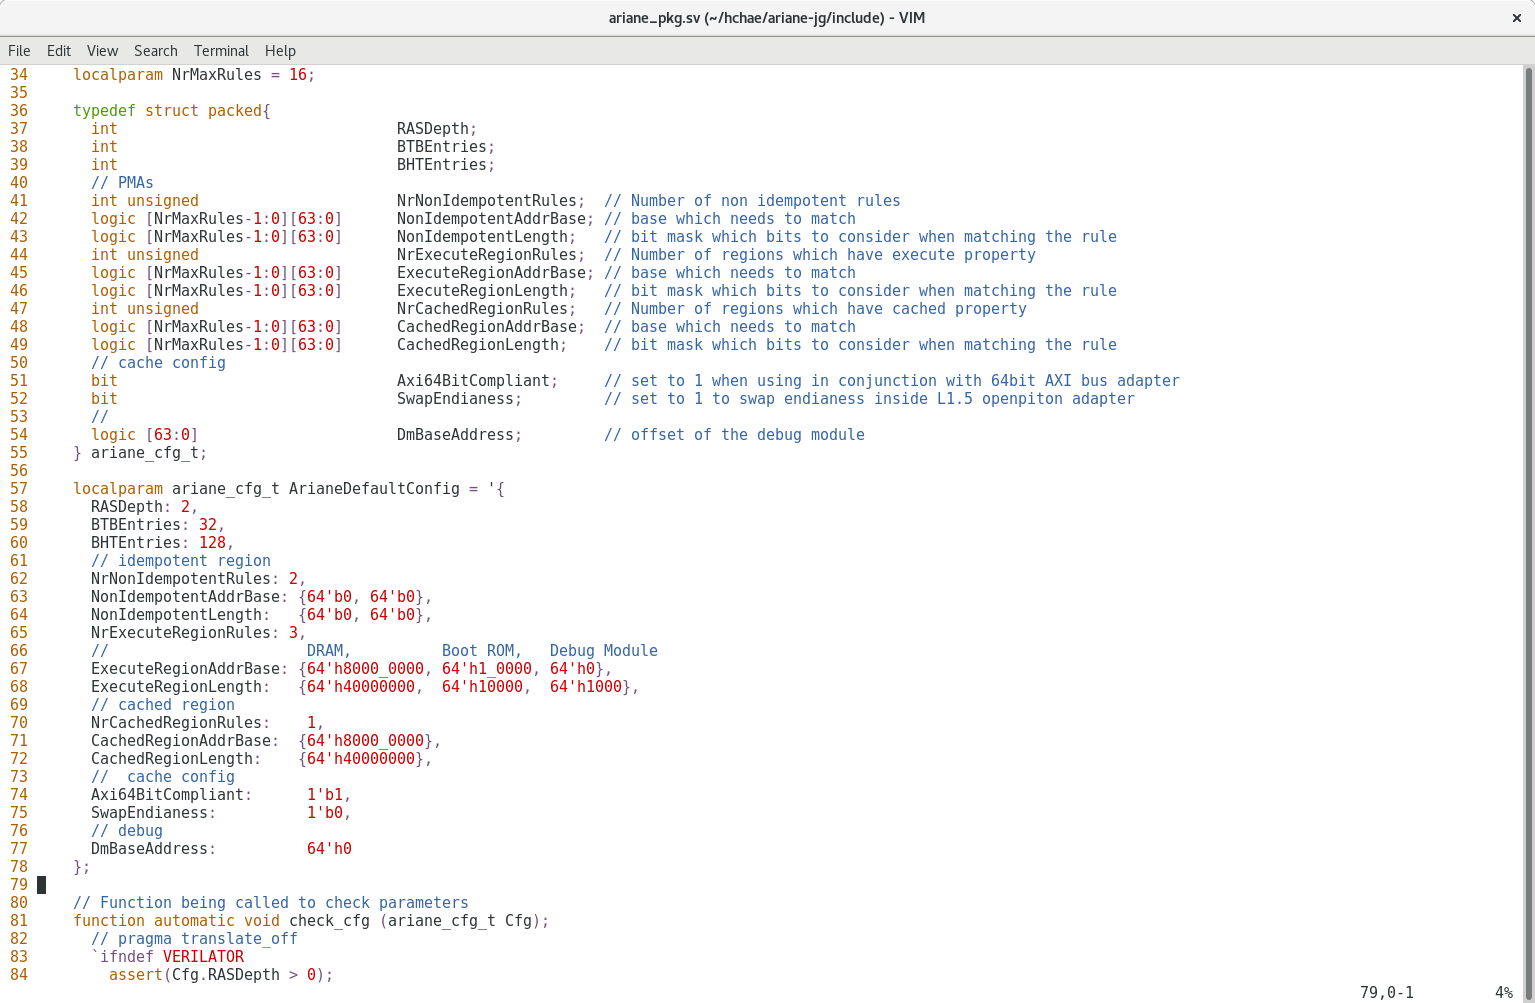The width and height of the screenshot is (1535, 1003).
Task: Open the Edit menu
Action: (57, 51)
